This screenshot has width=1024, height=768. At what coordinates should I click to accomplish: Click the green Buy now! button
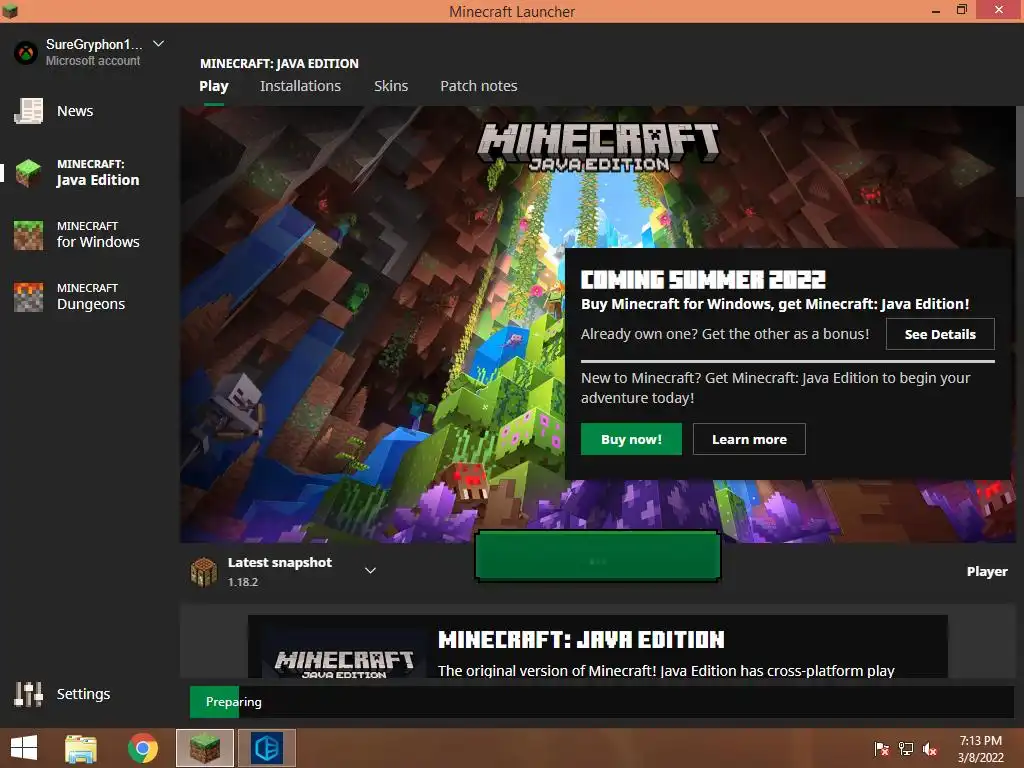(631, 440)
